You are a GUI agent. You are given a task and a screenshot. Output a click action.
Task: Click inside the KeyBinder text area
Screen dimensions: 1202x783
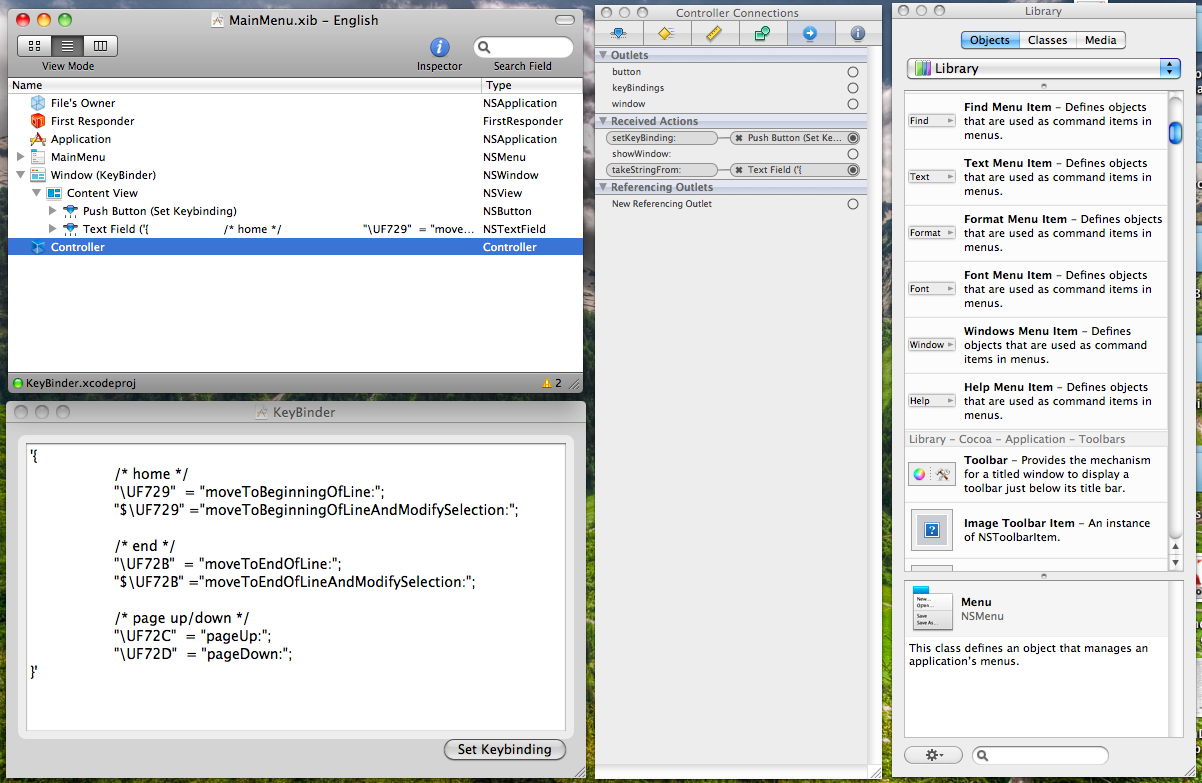point(296,588)
